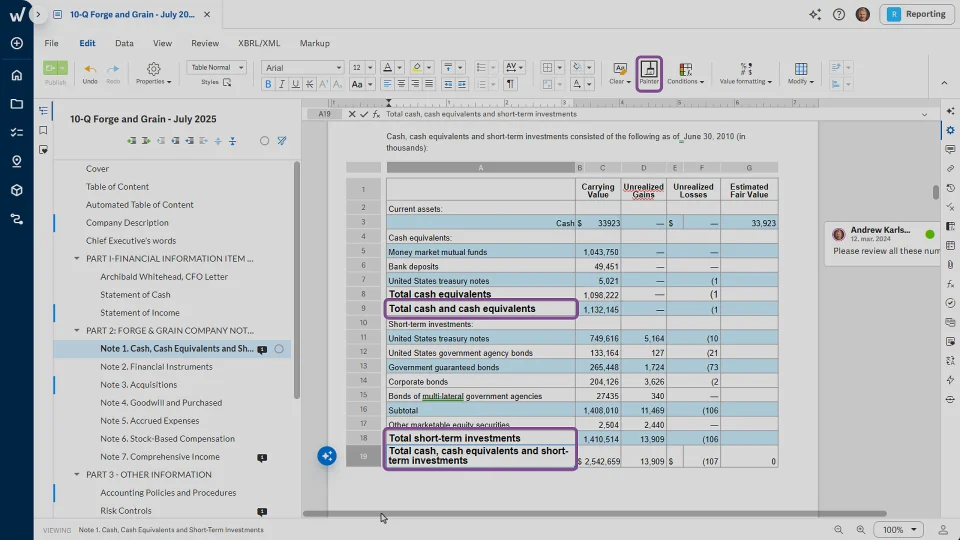
Task: Open the XBRL/XML menu
Action: click(x=258, y=43)
